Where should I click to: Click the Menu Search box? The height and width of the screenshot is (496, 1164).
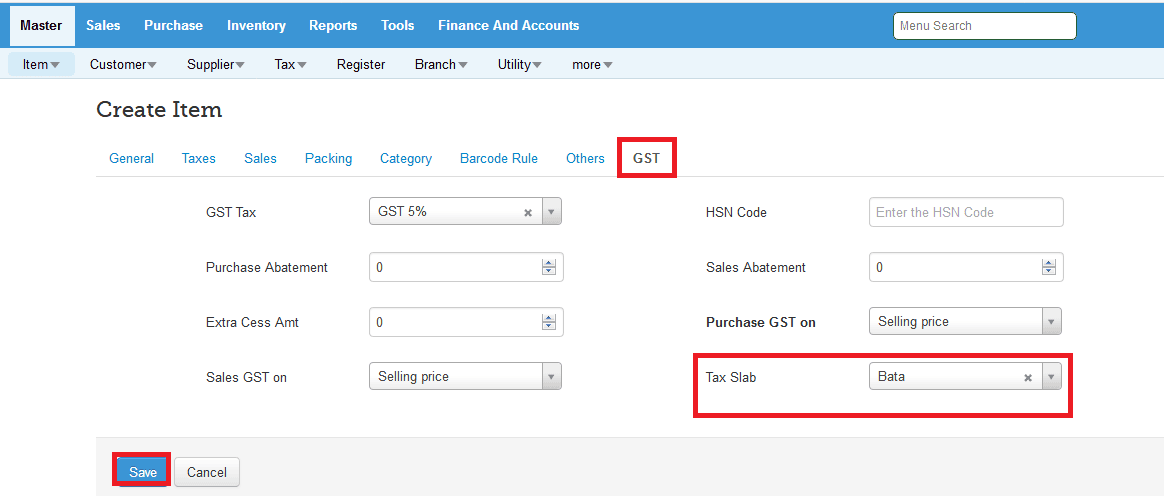pyautogui.click(x=984, y=26)
